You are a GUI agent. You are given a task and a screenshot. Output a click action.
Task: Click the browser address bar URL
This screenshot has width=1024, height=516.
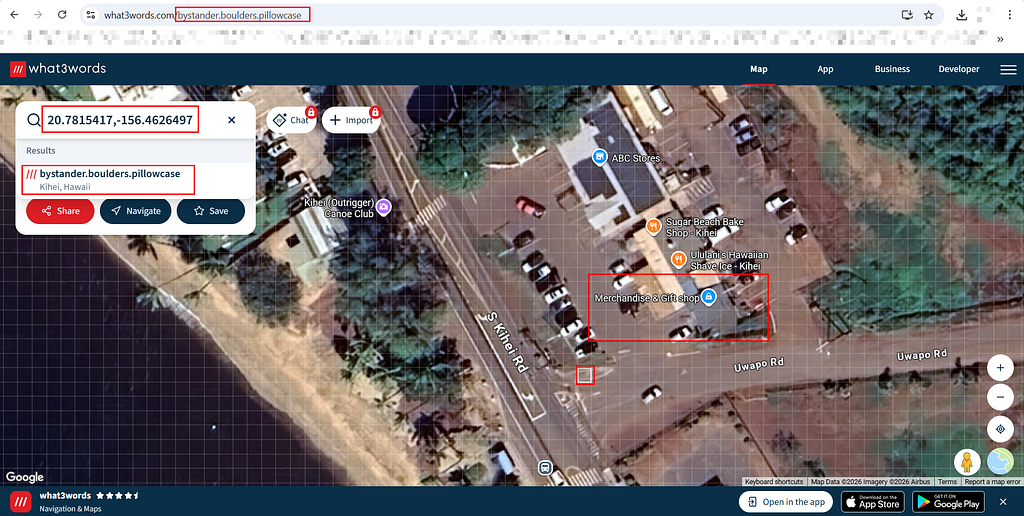pyautogui.click(x=202, y=14)
